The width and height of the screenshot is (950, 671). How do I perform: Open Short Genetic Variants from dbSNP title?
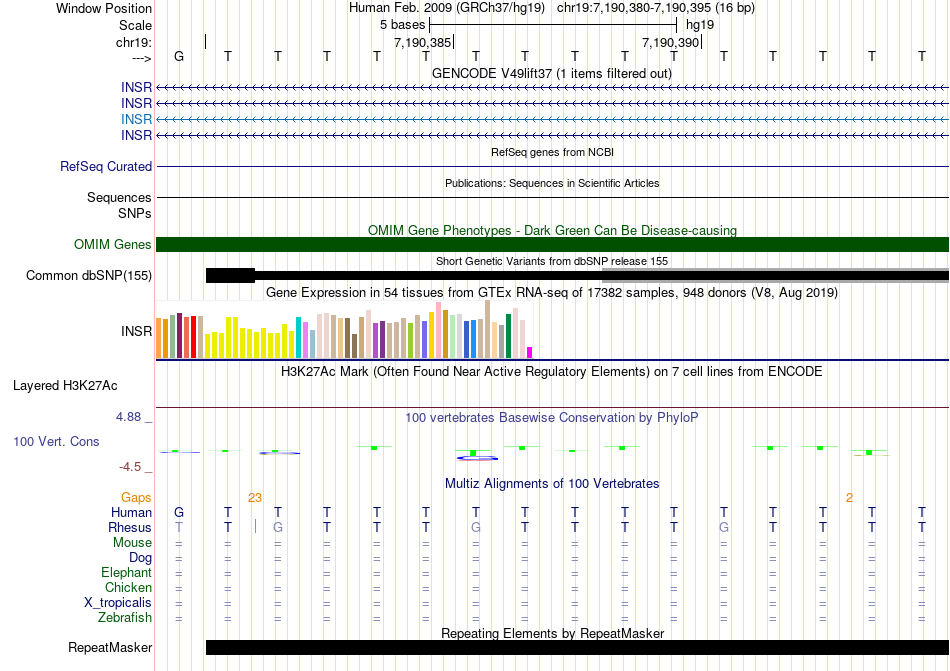click(552, 261)
